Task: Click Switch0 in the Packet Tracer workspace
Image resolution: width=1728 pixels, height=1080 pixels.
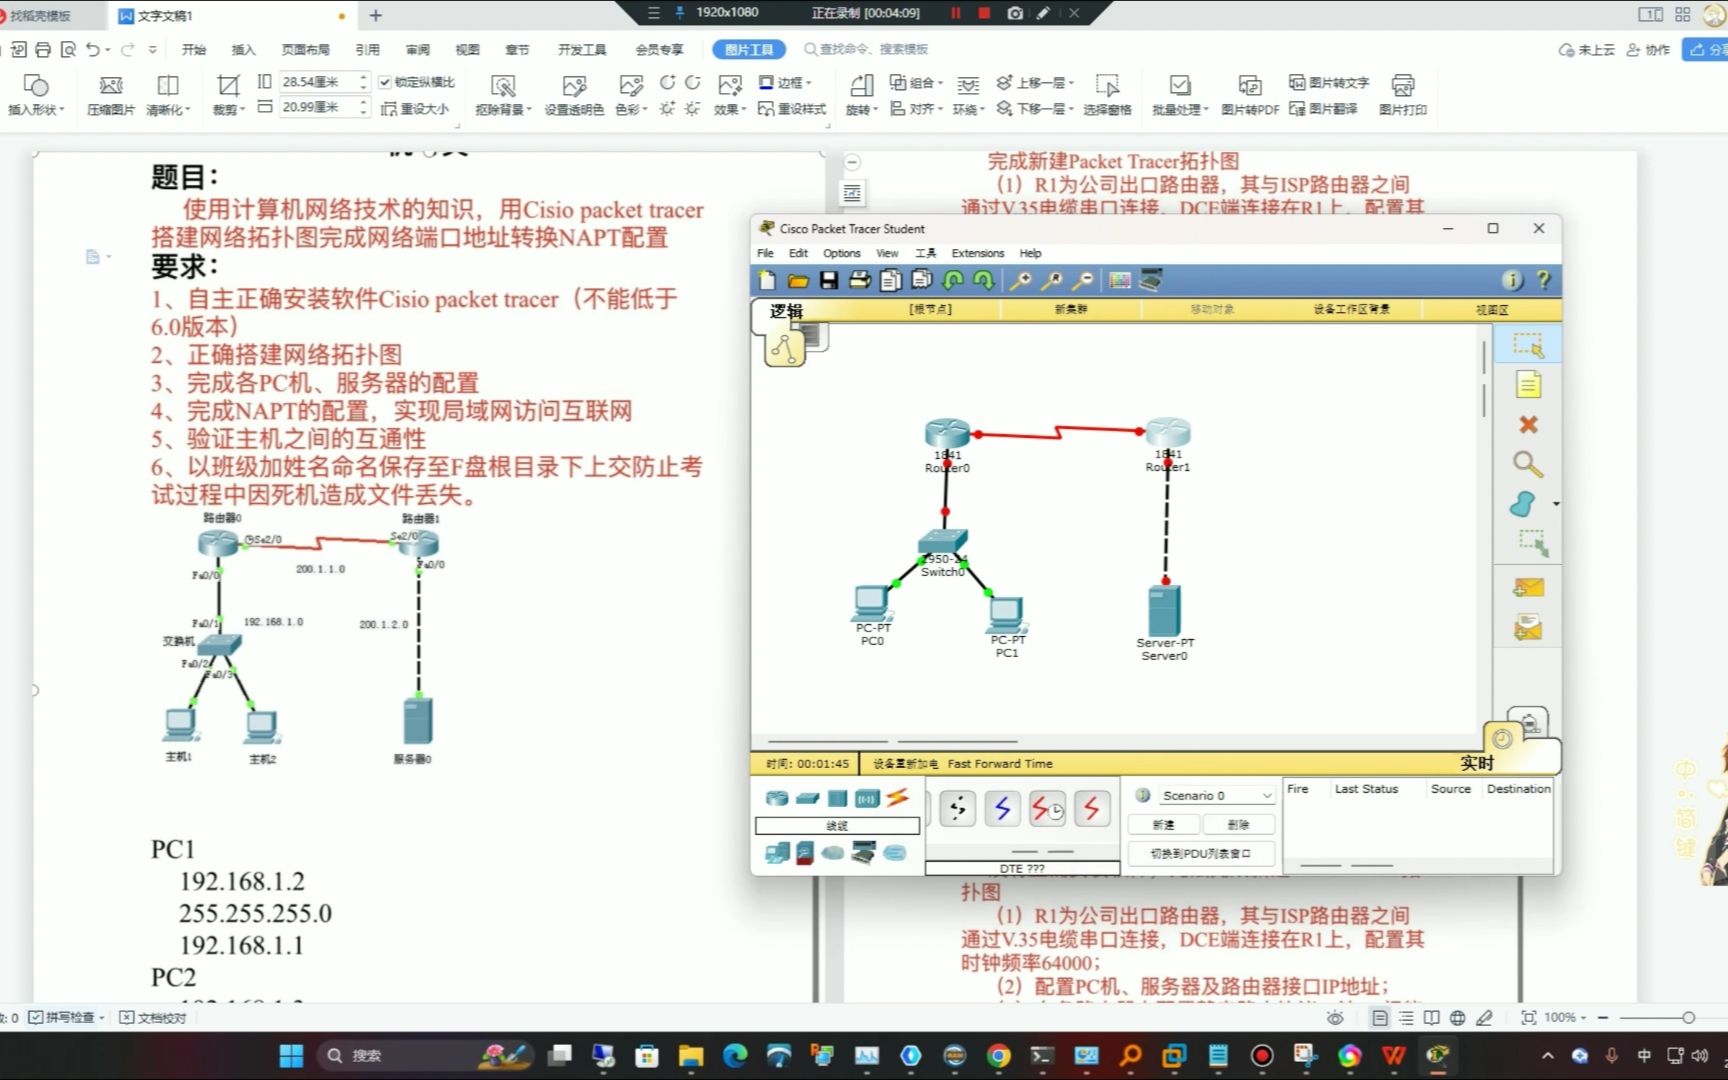Action: point(943,541)
